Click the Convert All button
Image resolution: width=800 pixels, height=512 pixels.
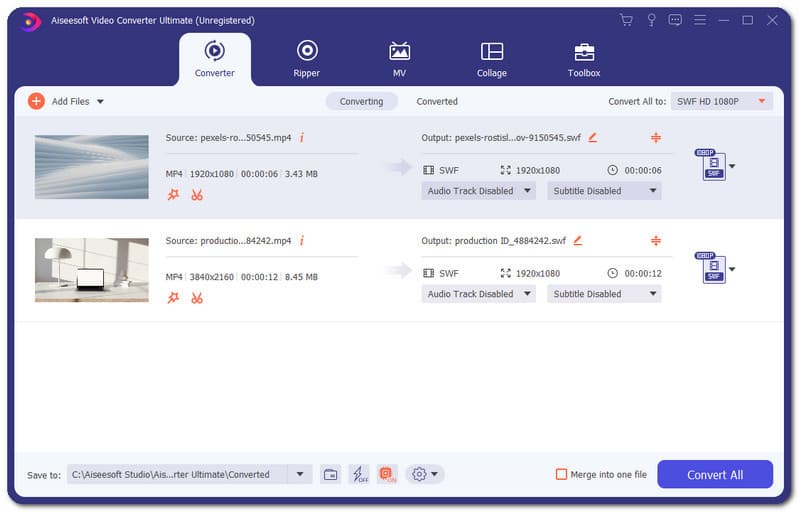[x=714, y=474]
